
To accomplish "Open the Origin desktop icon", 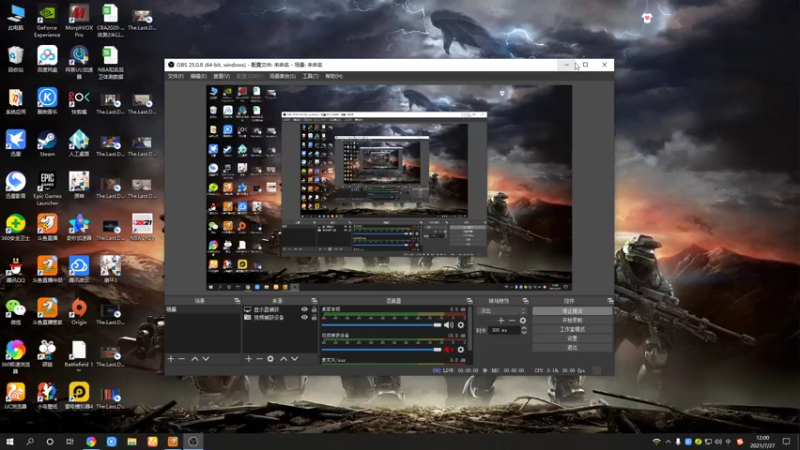I will point(79,312).
